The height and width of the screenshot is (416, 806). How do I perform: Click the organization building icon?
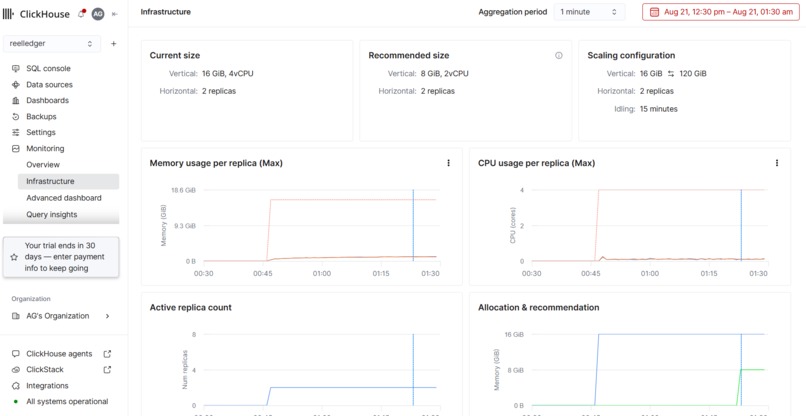15,316
